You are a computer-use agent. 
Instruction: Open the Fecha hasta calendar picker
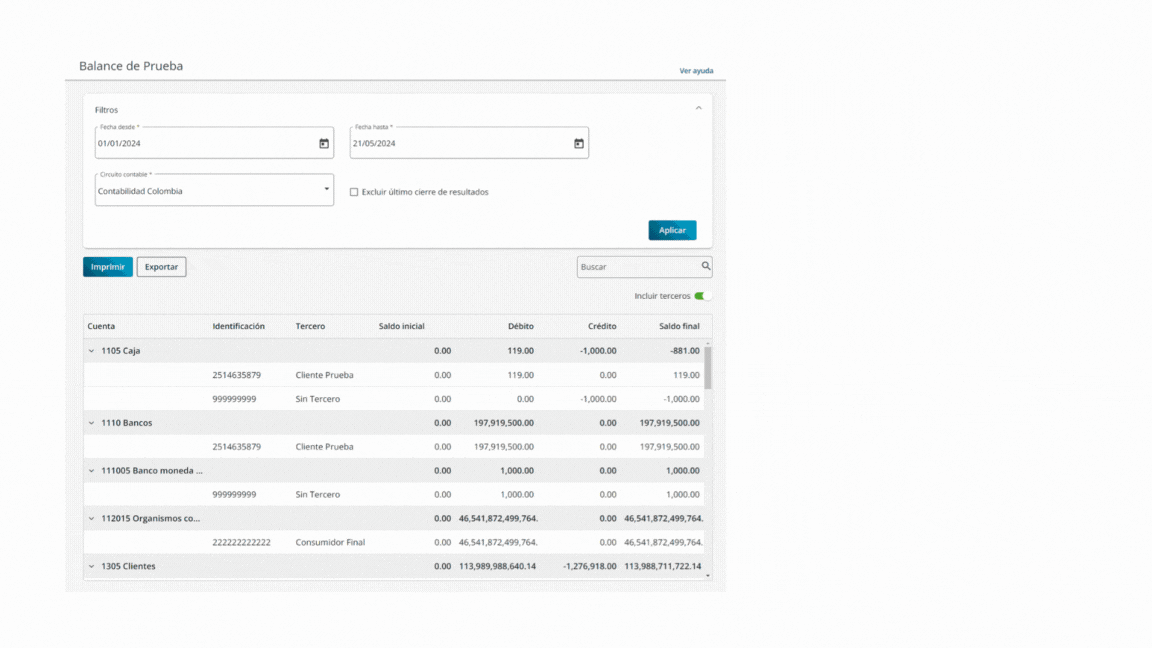click(579, 143)
